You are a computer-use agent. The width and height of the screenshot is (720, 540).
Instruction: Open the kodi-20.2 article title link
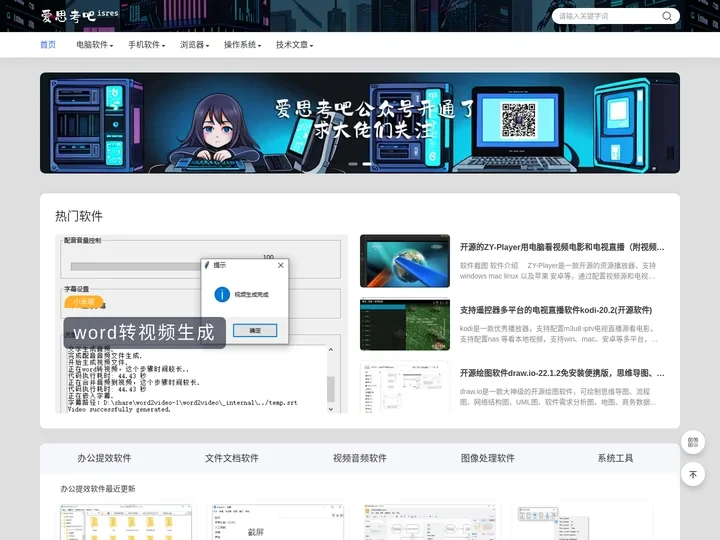pos(556,310)
